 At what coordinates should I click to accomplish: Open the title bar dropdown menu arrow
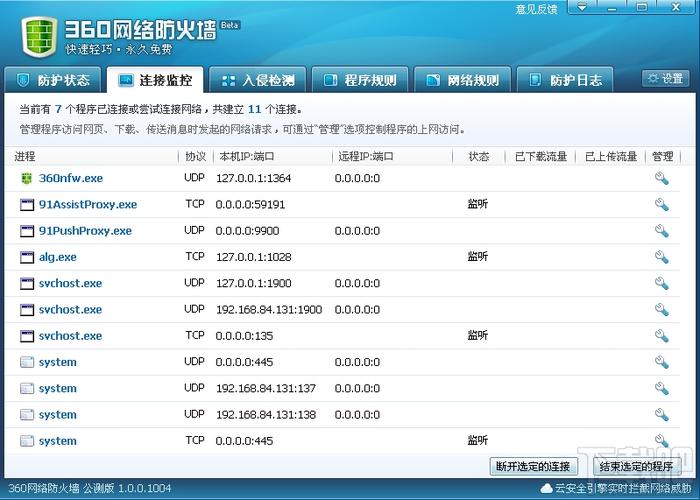pyautogui.click(x=581, y=7)
